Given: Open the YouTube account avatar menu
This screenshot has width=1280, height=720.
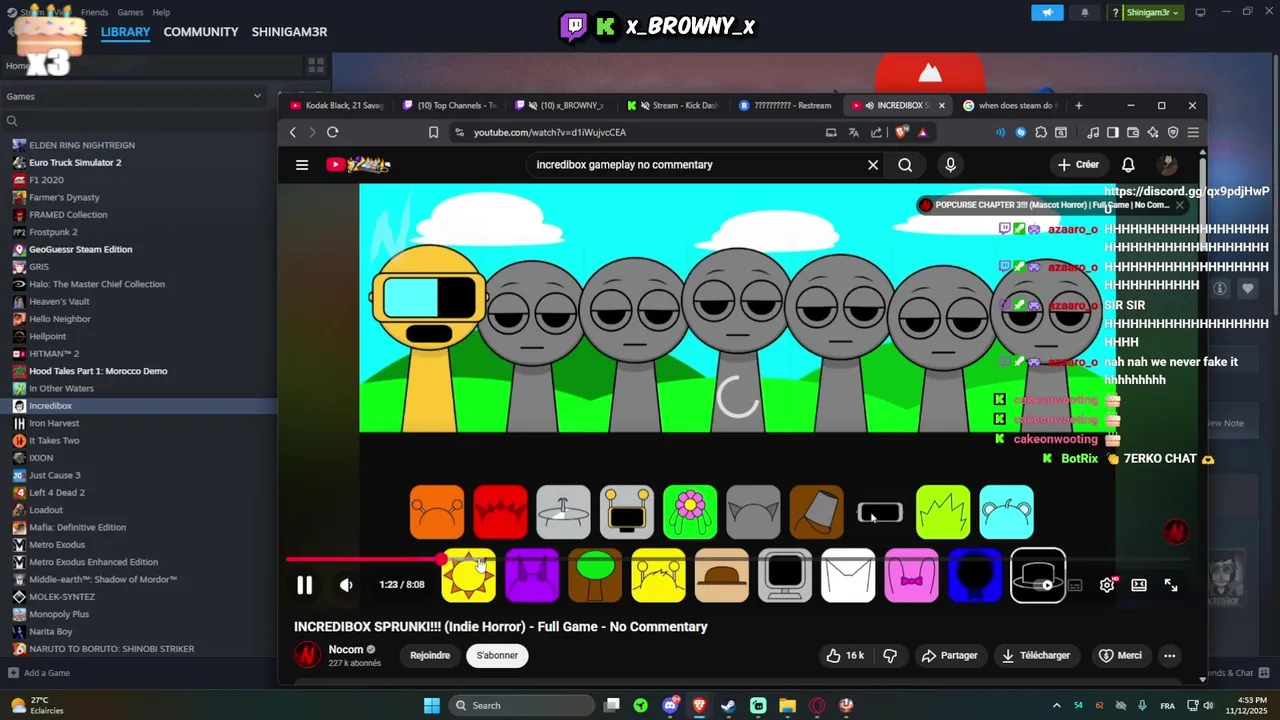Looking at the screenshot, I should coord(1167,165).
